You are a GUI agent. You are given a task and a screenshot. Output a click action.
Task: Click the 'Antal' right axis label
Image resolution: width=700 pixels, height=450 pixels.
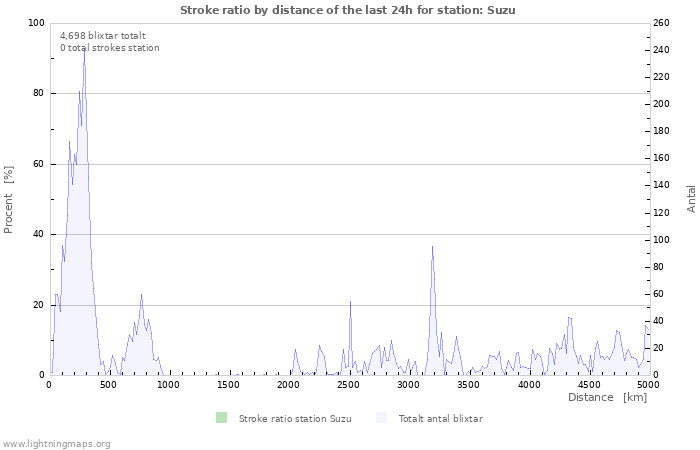(691, 198)
